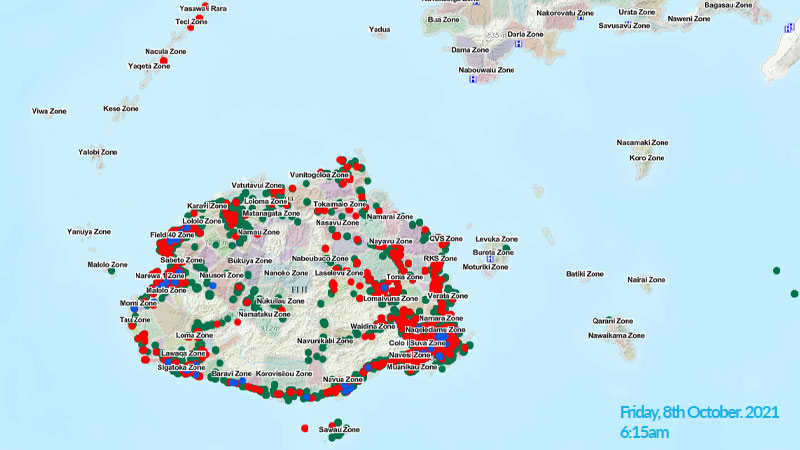Click the red marker left of Sawau Zone
Viewport: 800px width, 450px height.
304,430
